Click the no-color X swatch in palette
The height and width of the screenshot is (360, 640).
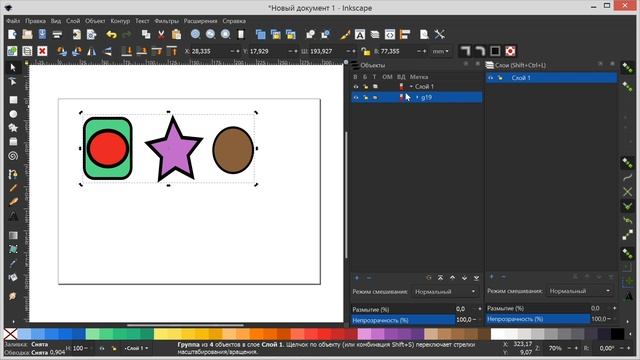[x=11, y=334]
